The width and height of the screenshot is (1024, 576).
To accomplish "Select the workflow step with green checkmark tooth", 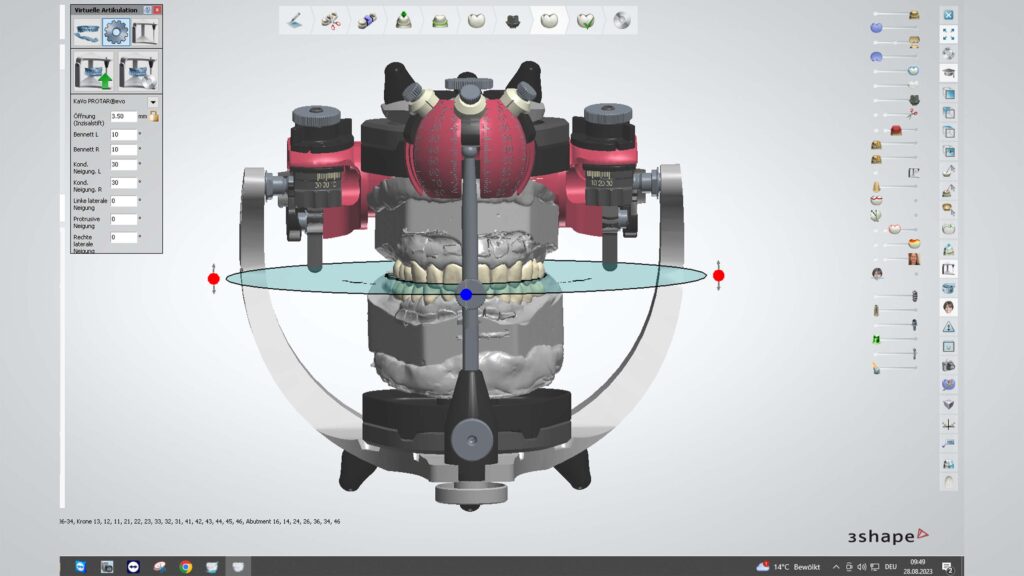I will pyautogui.click(x=585, y=20).
